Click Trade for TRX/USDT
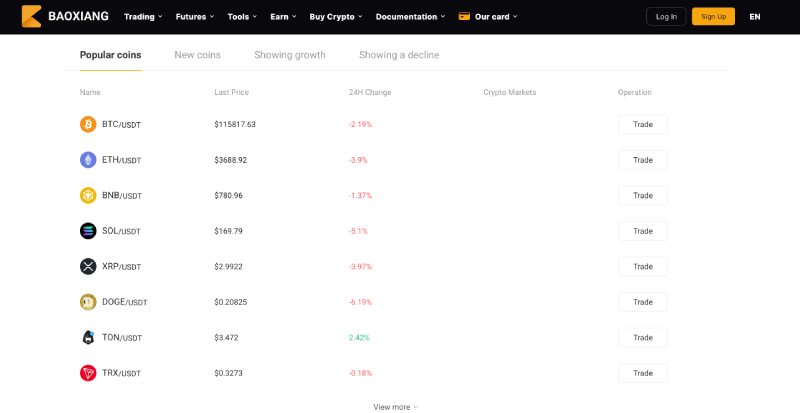This screenshot has width=800, height=413. [x=643, y=373]
